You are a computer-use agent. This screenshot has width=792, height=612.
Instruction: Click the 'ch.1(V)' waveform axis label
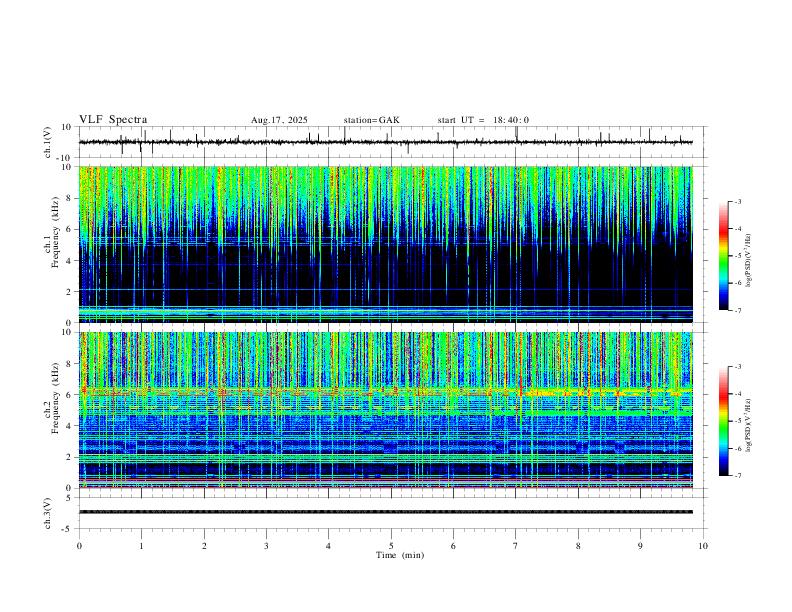(x=48, y=142)
